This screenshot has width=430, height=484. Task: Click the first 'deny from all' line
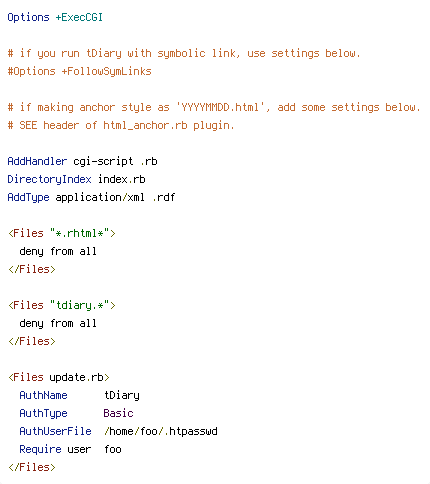(58, 251)
